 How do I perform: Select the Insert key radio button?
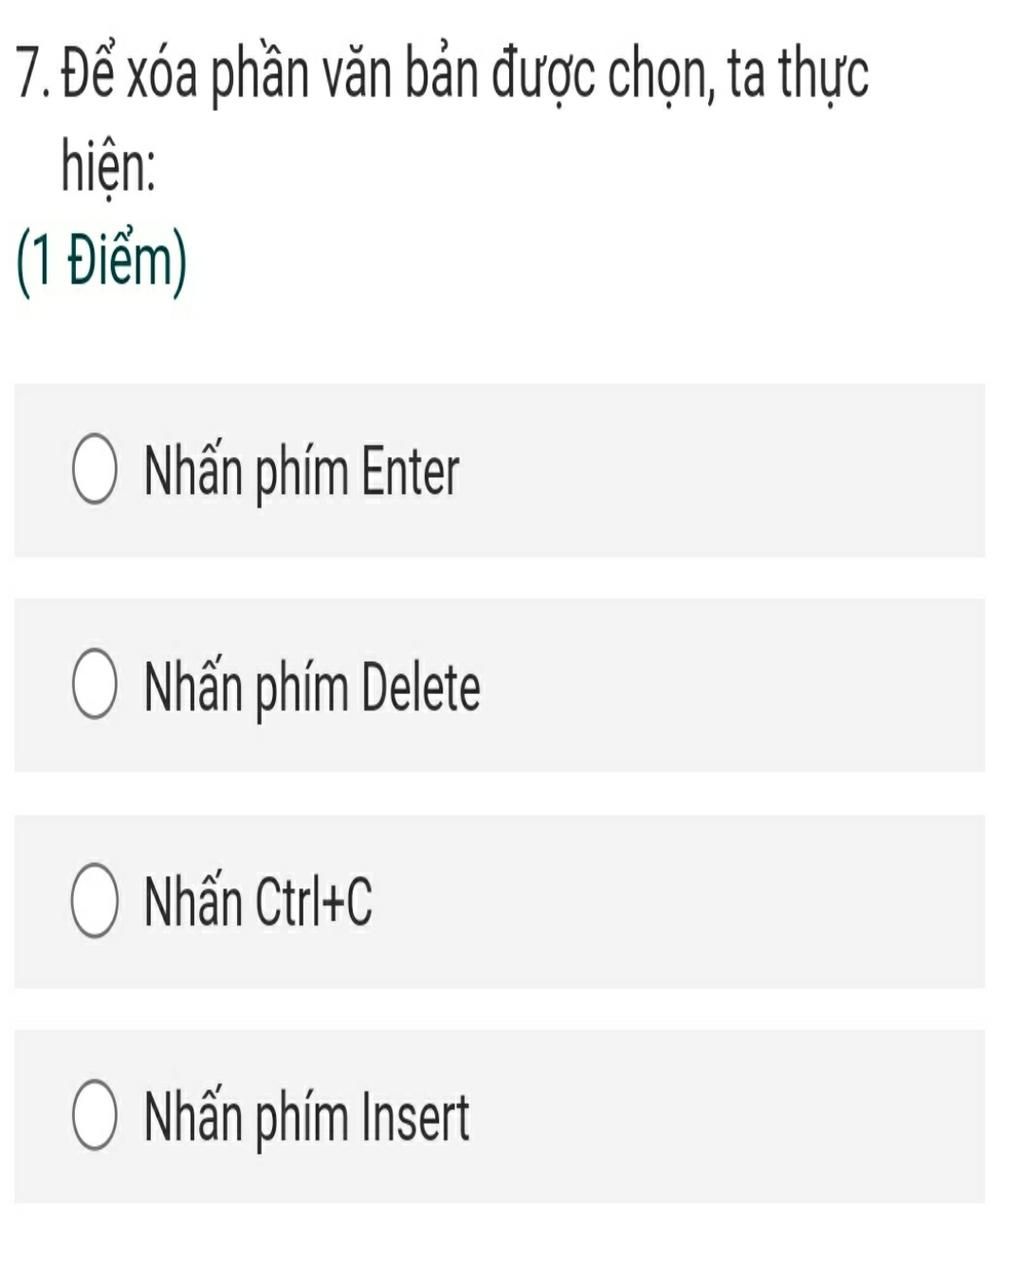click(x=94, y=1117)
